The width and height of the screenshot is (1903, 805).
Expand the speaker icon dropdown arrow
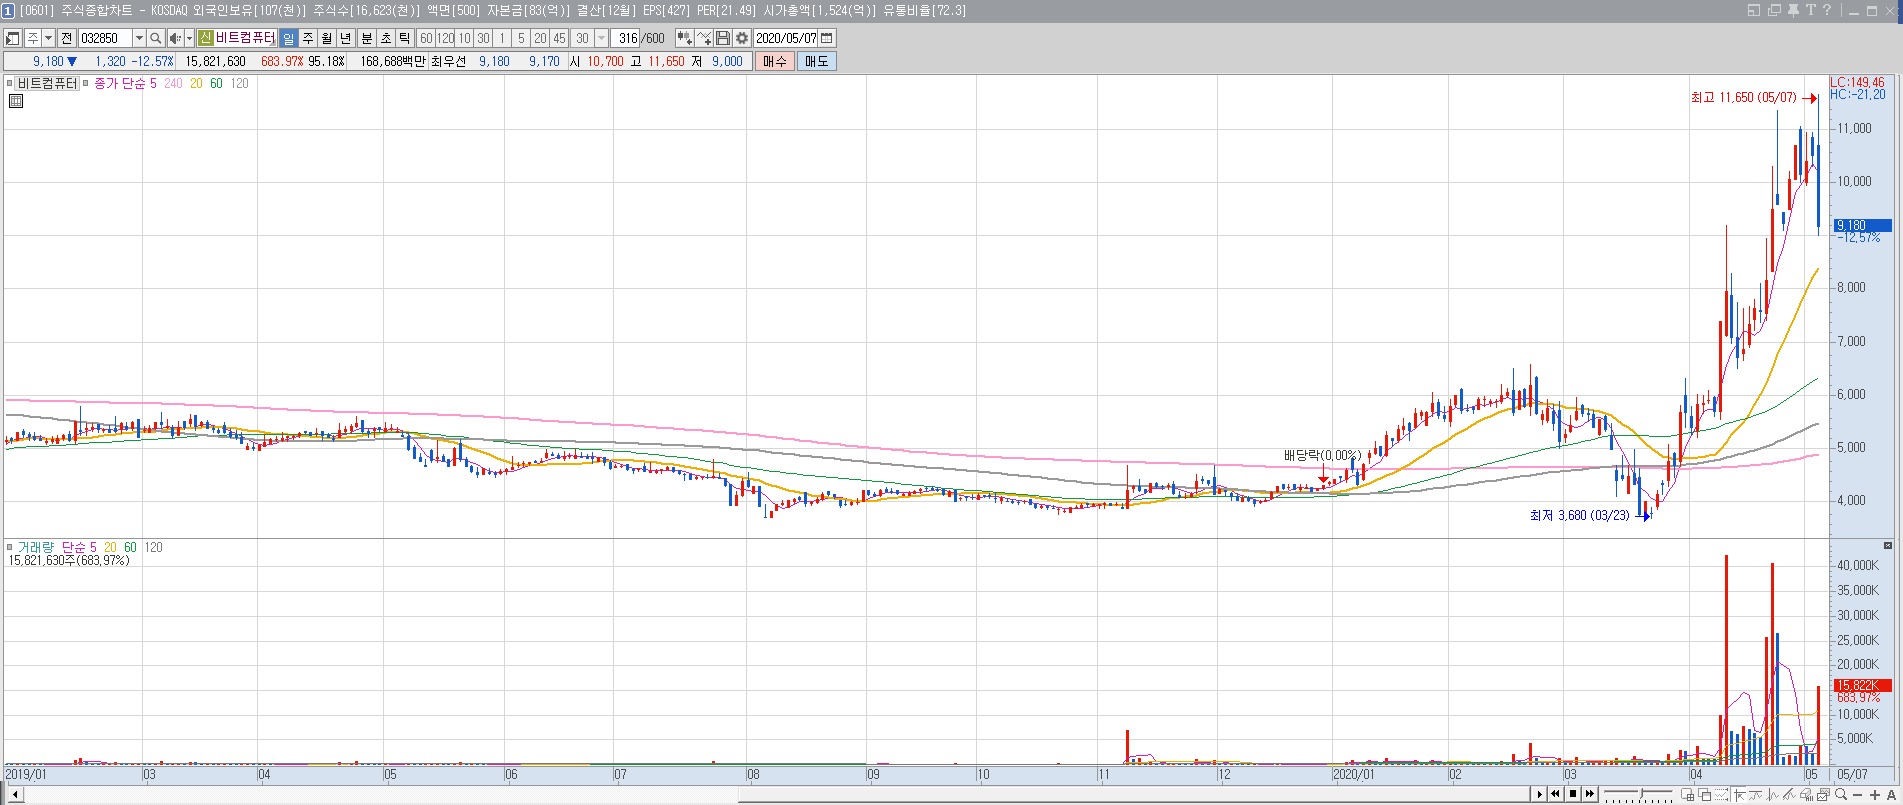[x=189, y=38]
